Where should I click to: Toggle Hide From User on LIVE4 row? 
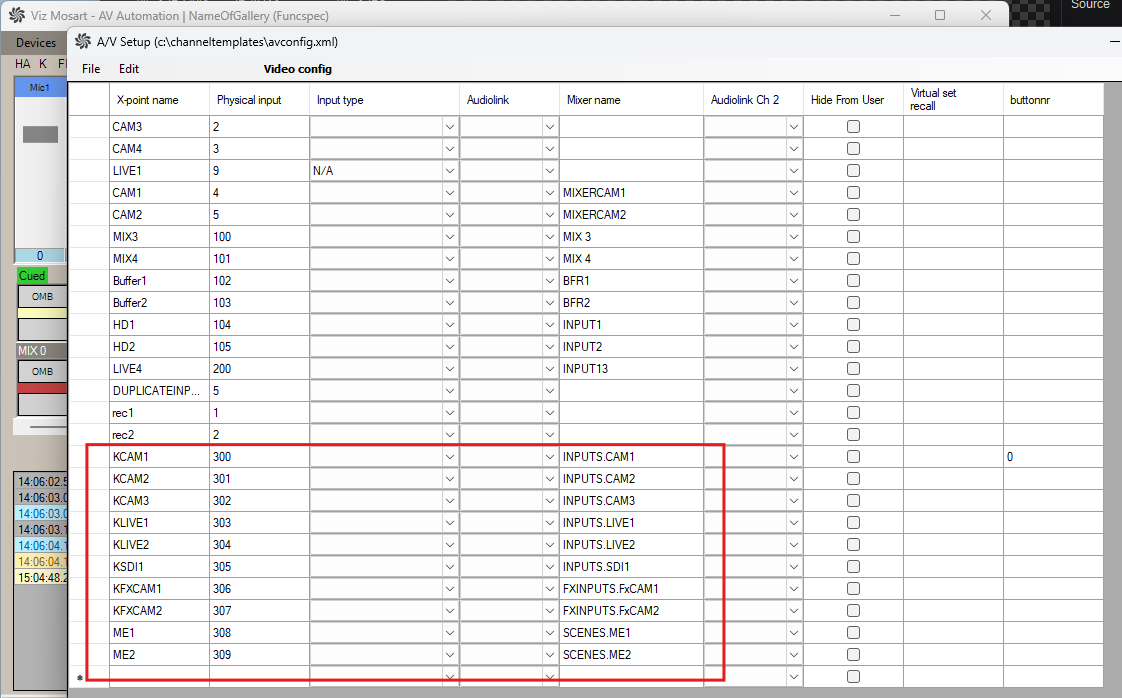(853, 369)
